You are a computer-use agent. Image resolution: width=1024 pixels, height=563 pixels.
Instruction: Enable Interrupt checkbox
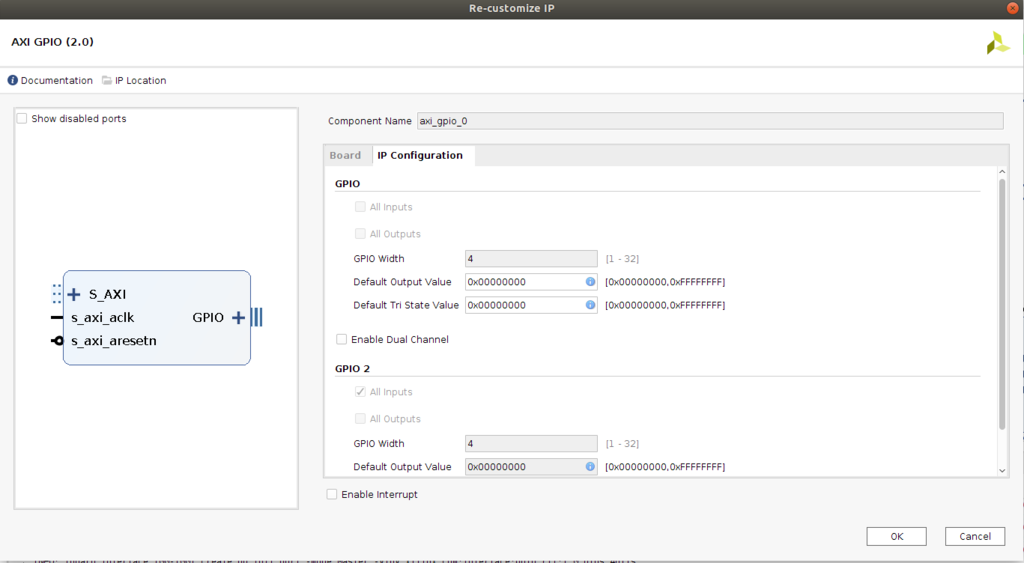coord(332,494)
